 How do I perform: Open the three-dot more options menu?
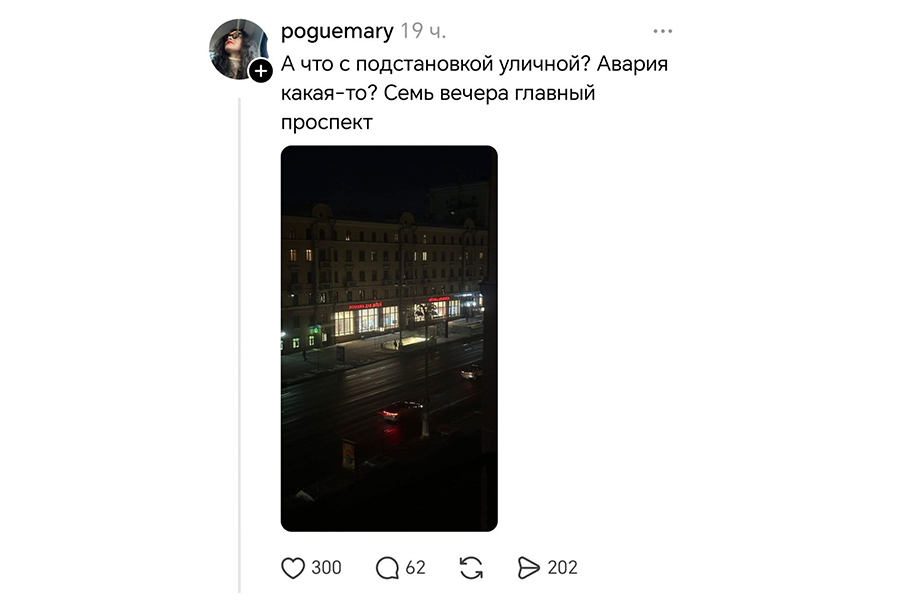click(662, 31)
